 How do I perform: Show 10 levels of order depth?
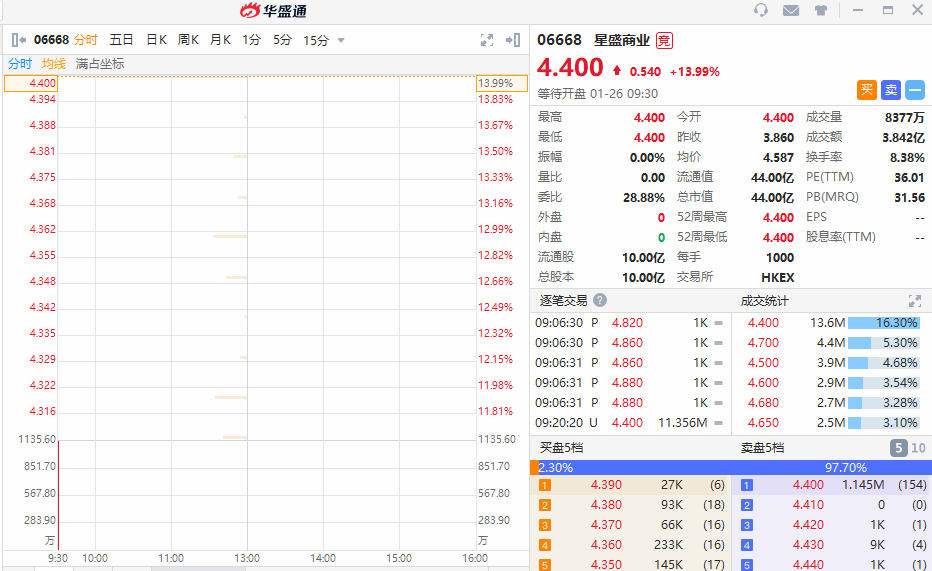click(x=918, y=448)
